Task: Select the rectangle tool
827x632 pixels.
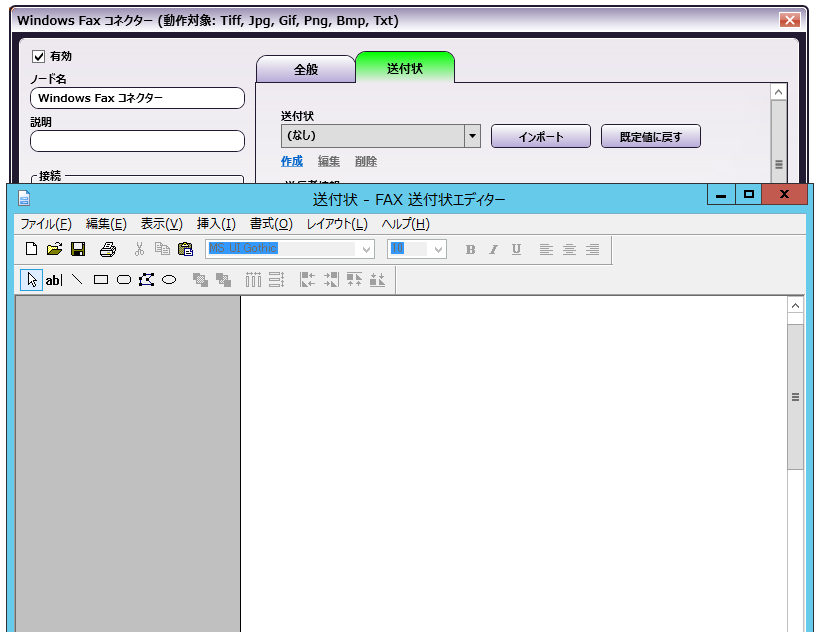Action: click(101, 280)
